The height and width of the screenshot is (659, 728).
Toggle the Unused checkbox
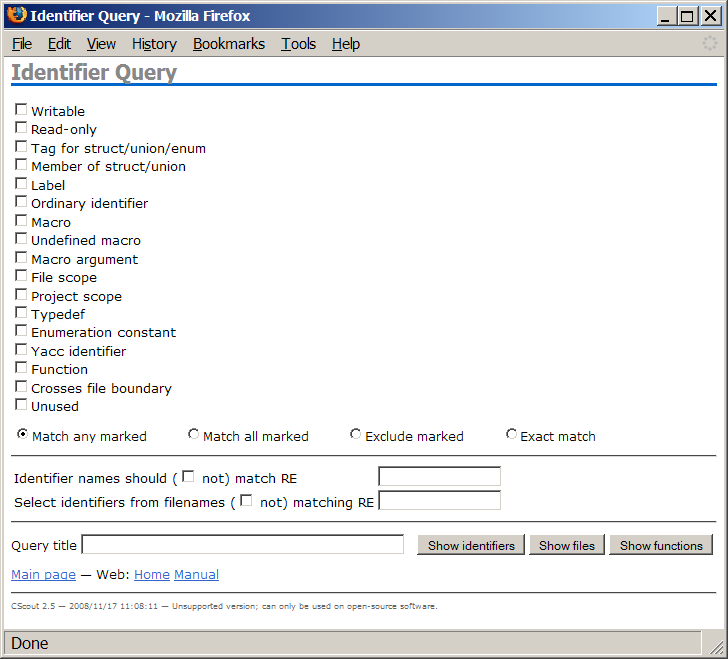coord(21,405)
